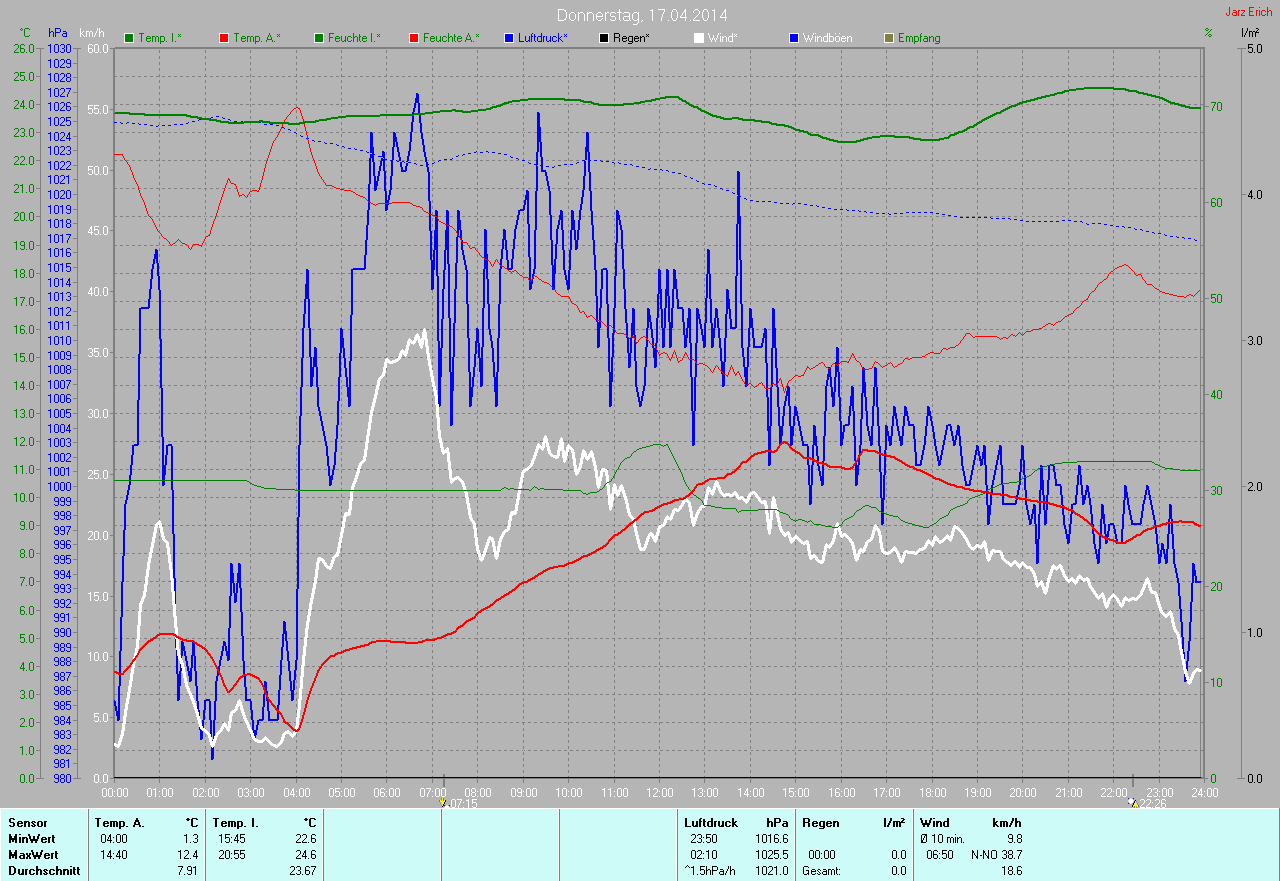Click the red Temp. A. legend swatch
Screen dimensions: 1280x881
[224, 38]
